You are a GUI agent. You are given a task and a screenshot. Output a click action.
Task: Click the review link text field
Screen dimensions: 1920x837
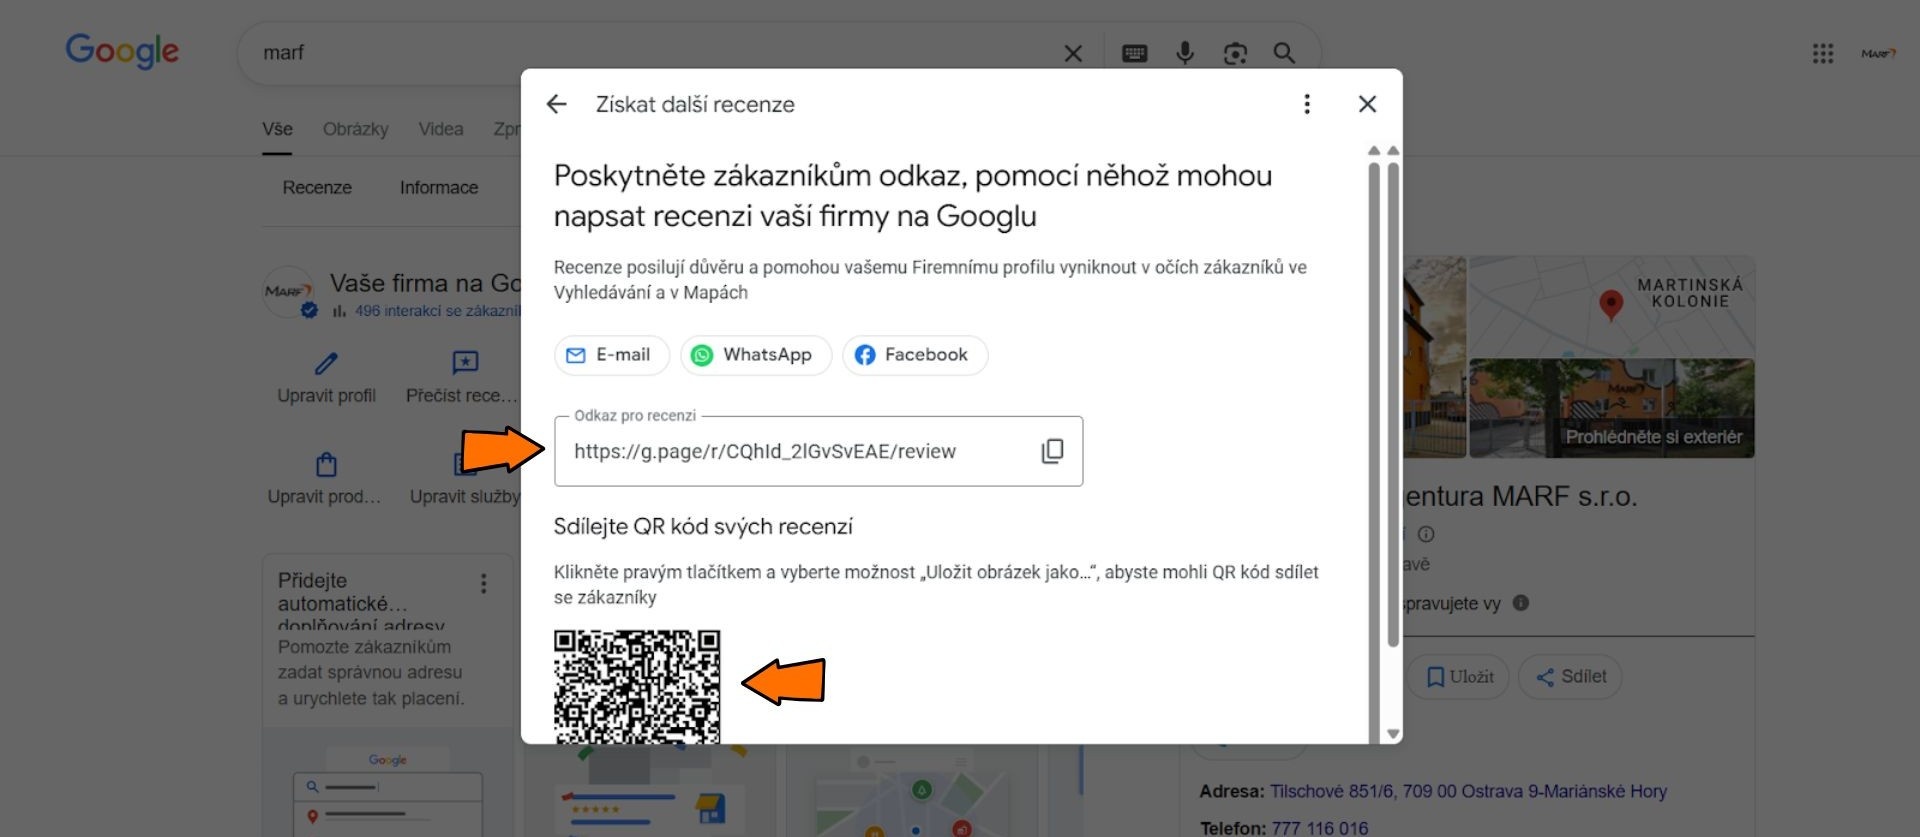pos(790,452)
